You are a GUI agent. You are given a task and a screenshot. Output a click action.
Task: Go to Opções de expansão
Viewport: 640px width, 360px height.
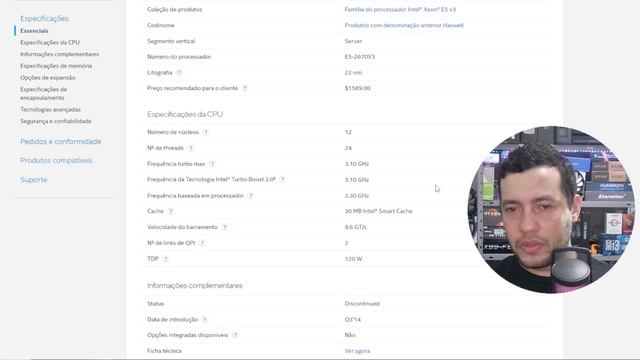[x=48, y=78]
